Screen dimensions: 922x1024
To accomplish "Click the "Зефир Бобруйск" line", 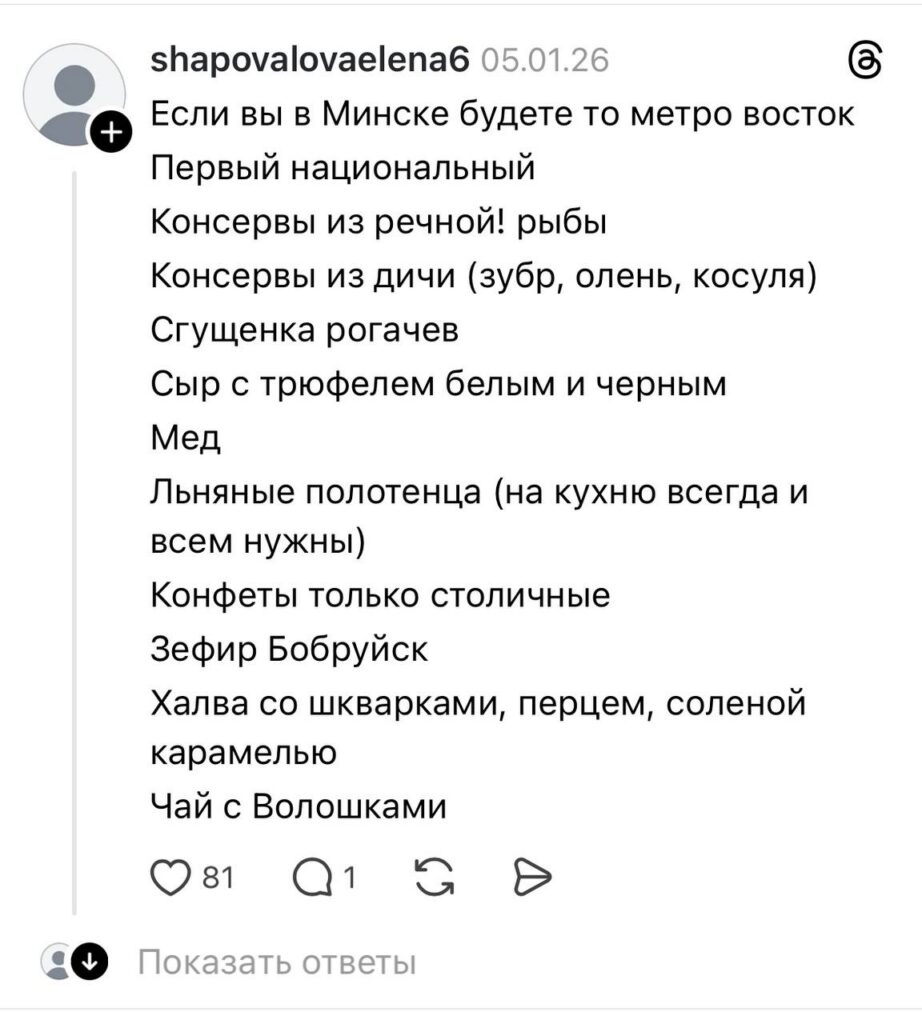I will point(289,649).
